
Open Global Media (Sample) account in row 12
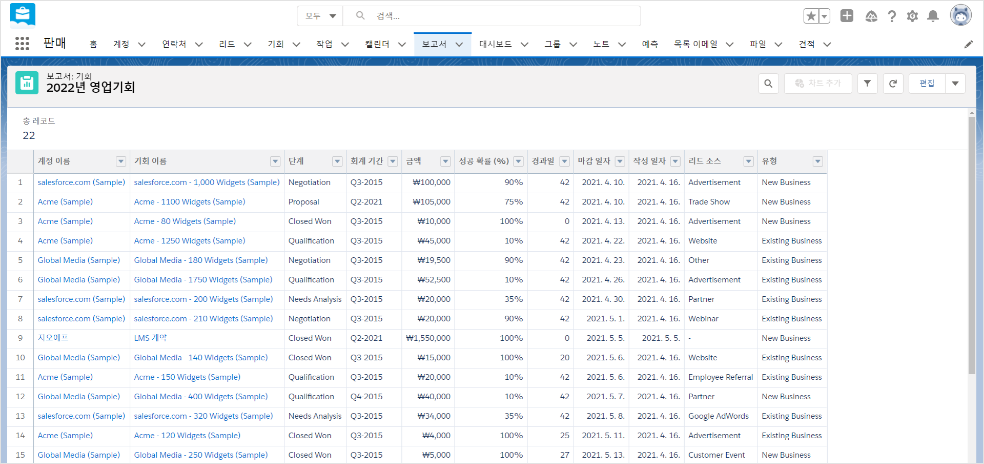point(78,396)
